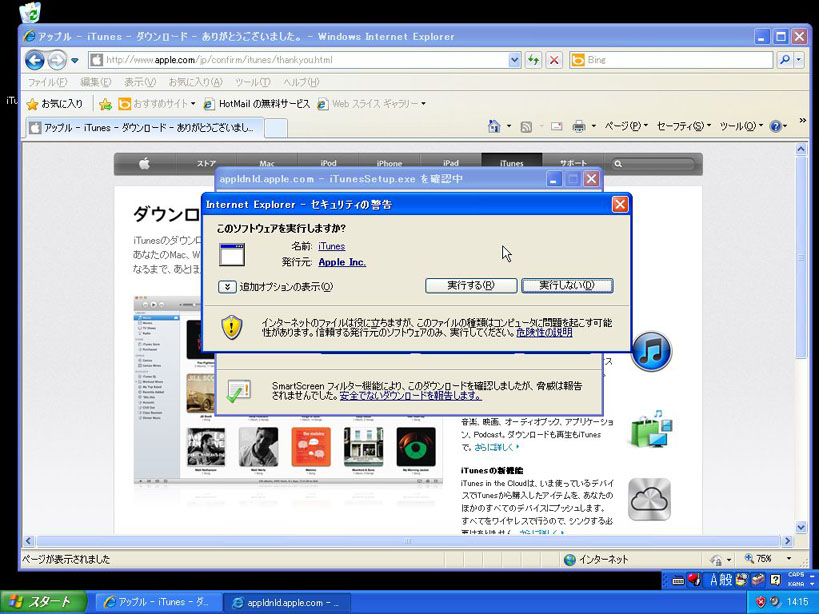Click the IE back navigation arrow
The width and height of the screenshot is (819, 614).
pyautogui.click(x=35, y=60)
